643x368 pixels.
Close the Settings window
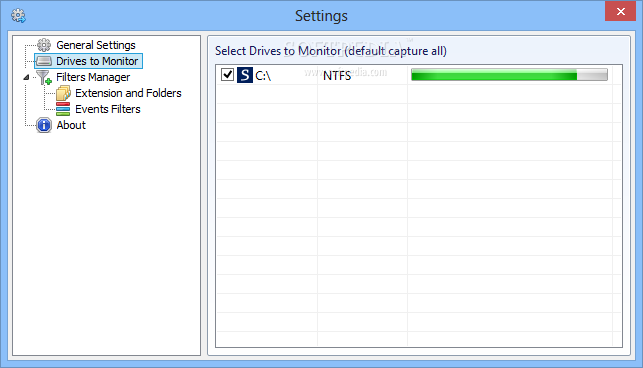(x=620, y=11)
